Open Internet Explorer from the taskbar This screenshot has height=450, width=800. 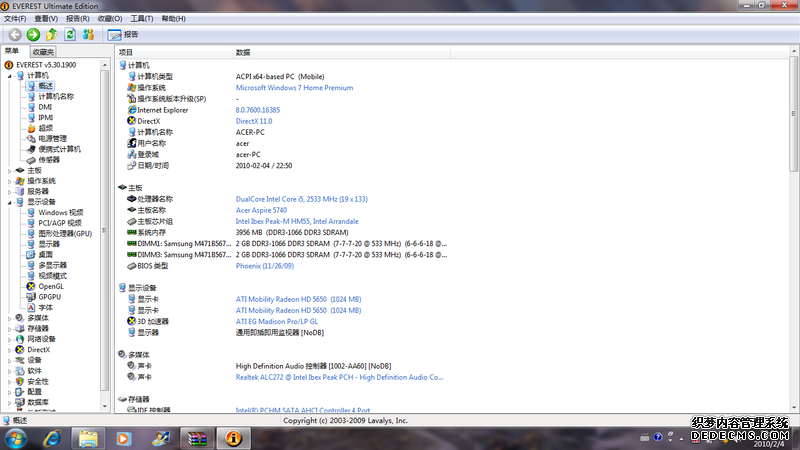coord(52,438)
